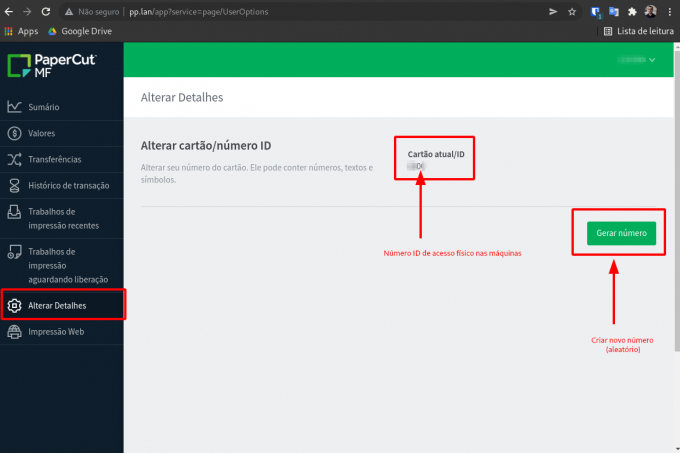Screen dimensions: 680x453
Task: Open Lista de leitura
Action: 639,31
